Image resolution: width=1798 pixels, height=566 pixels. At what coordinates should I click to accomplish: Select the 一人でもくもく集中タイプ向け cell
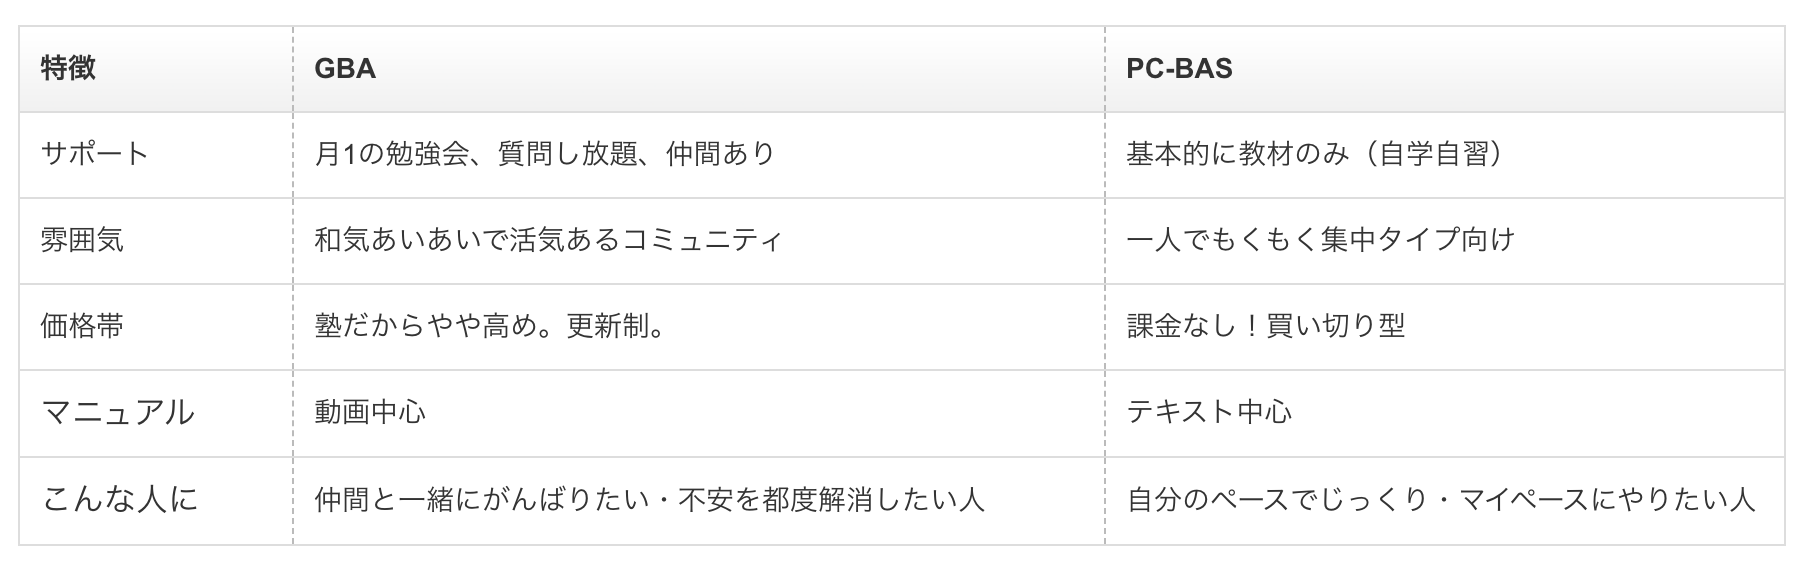[1320, 240]
